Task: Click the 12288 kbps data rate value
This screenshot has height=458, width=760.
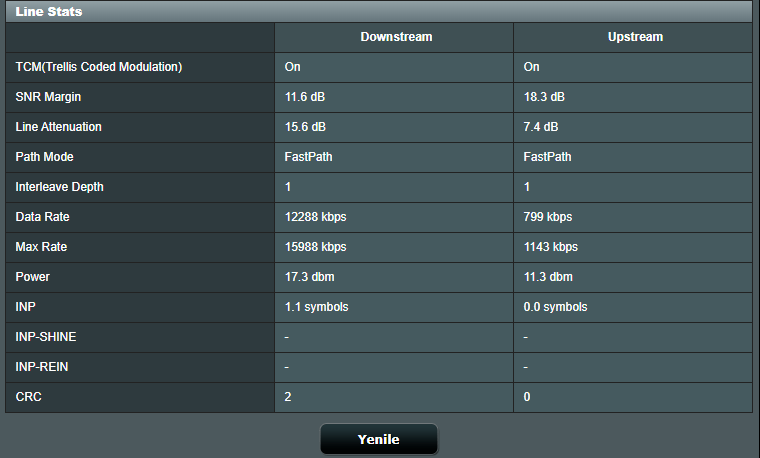Action: point(316,217)
